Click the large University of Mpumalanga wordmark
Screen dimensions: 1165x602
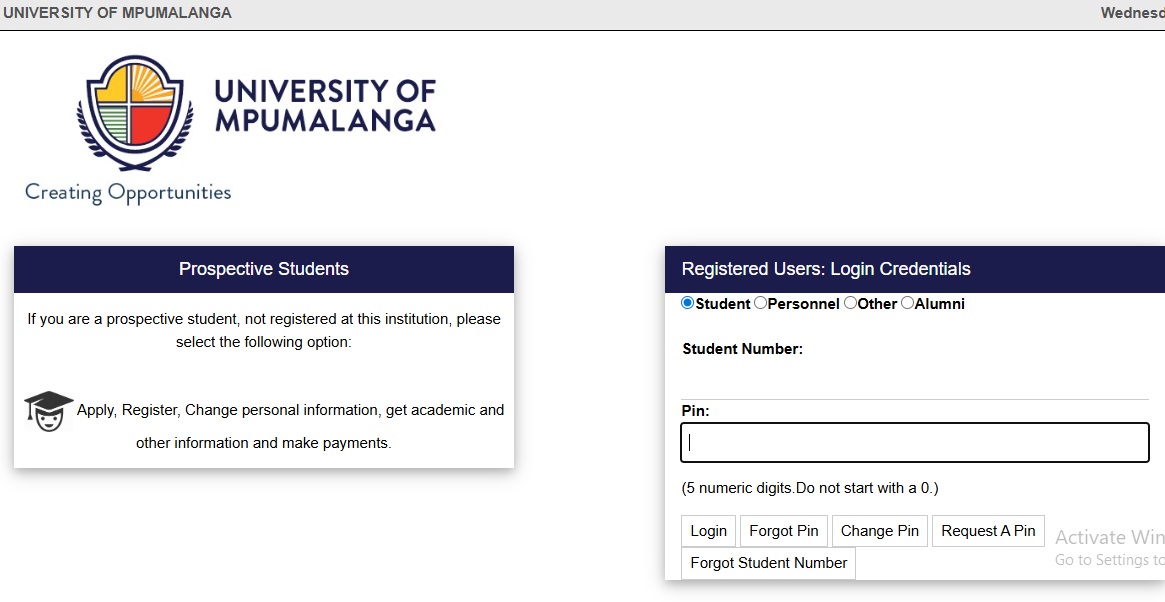click(x=325, y=106)
